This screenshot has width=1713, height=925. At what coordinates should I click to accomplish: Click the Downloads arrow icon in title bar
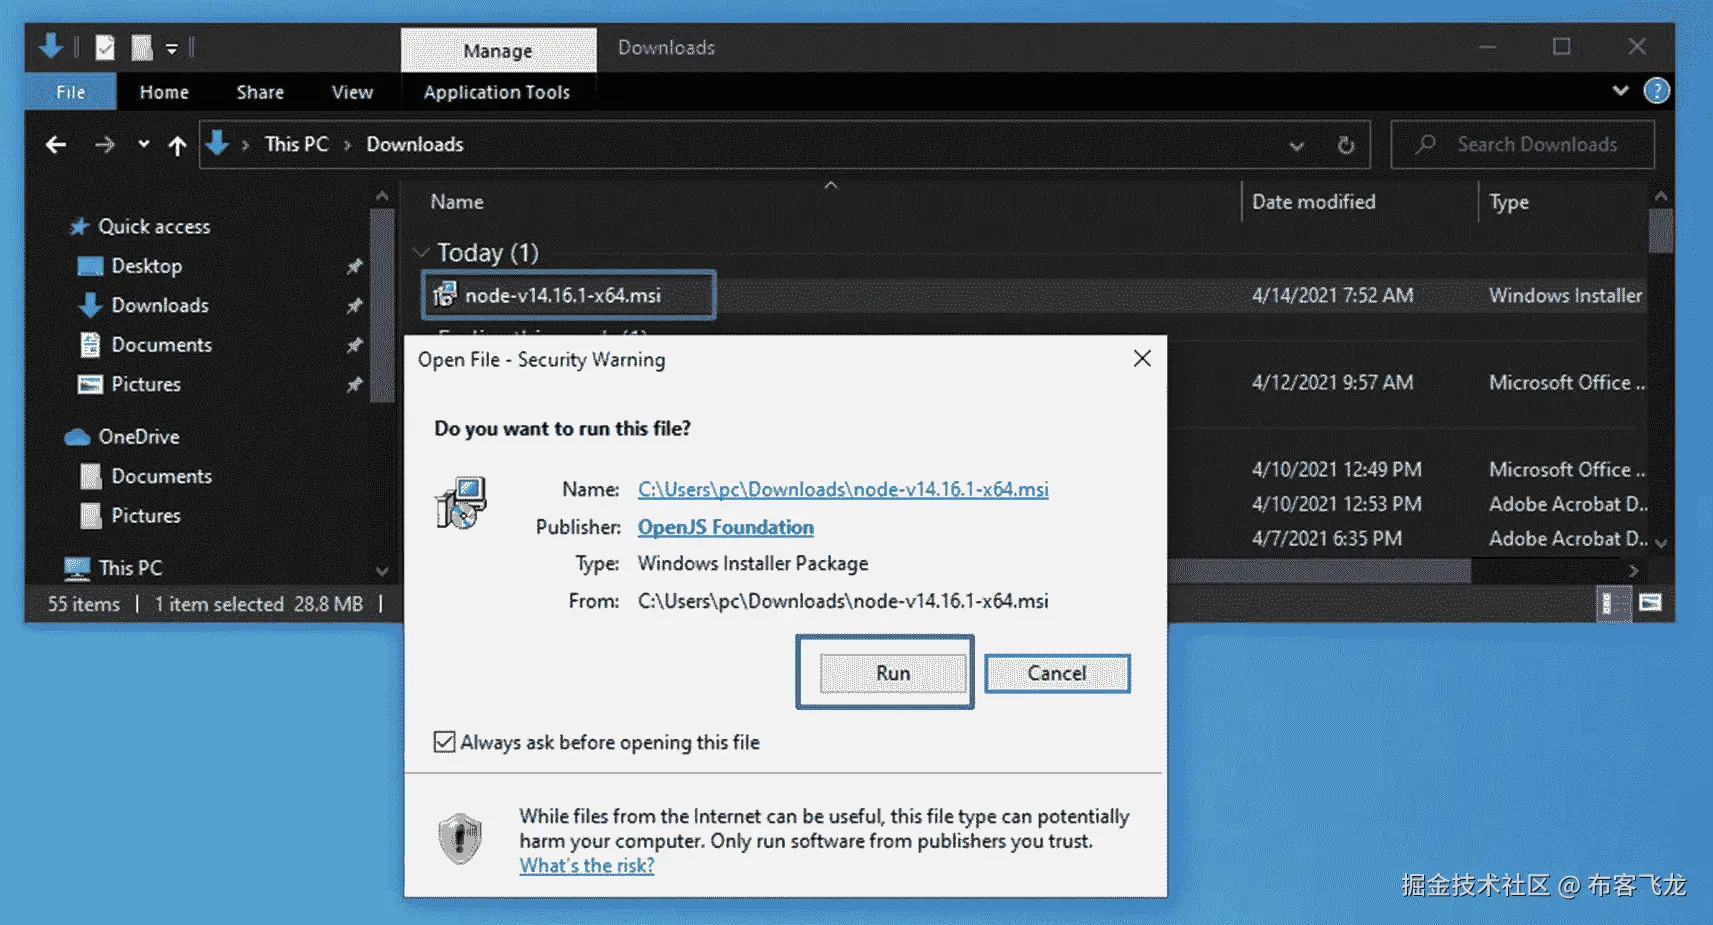[x=51, y=46]
